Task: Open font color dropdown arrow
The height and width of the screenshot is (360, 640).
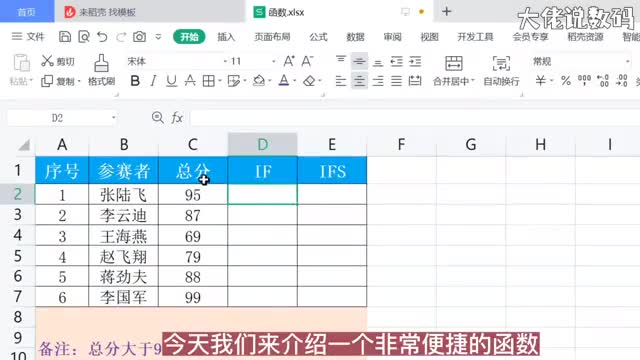Action: [295, 81]
